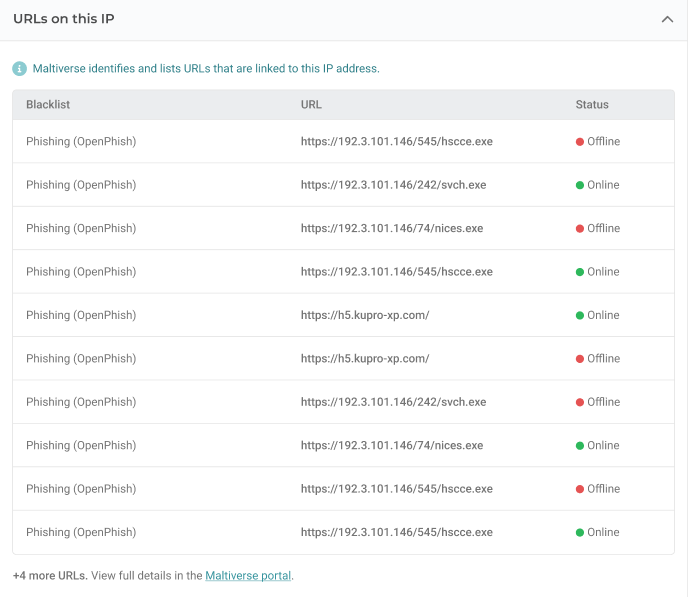Image resolution: width=688 pixels, height=597 pixels.
Task: Click the red status dot in first table row
Action: [x=580, y=142]
